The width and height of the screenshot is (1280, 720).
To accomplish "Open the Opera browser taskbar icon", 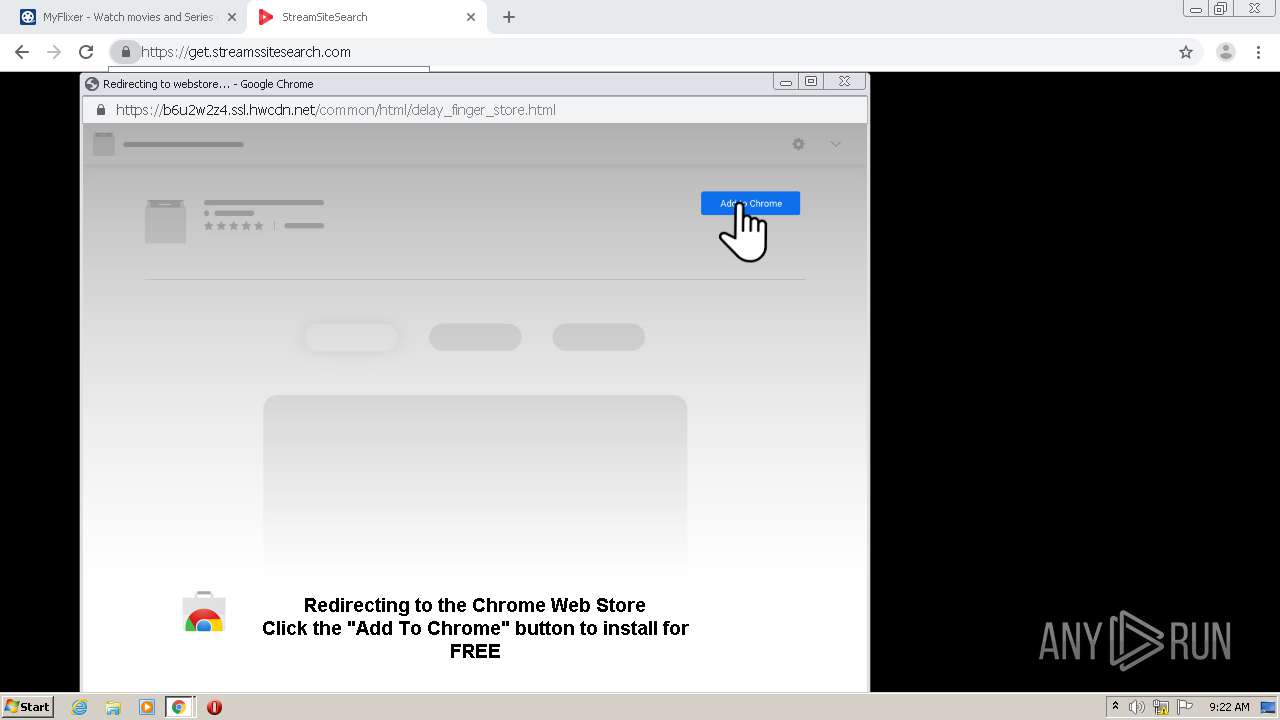I will [214, 707].
